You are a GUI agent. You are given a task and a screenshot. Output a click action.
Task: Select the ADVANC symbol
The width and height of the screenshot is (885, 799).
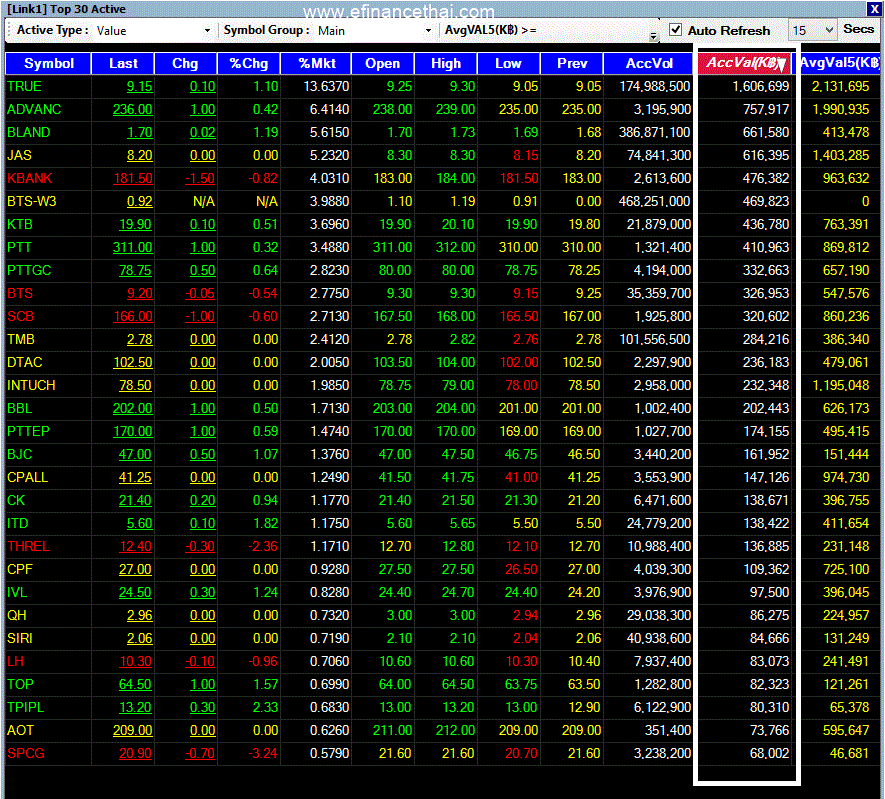[x=34, y=109]
